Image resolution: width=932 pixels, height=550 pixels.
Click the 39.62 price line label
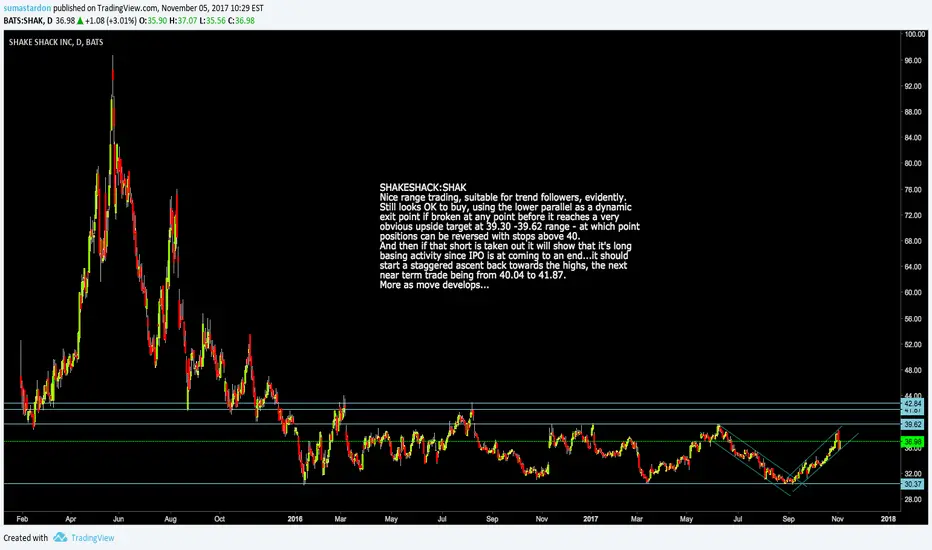click(912, 425)
